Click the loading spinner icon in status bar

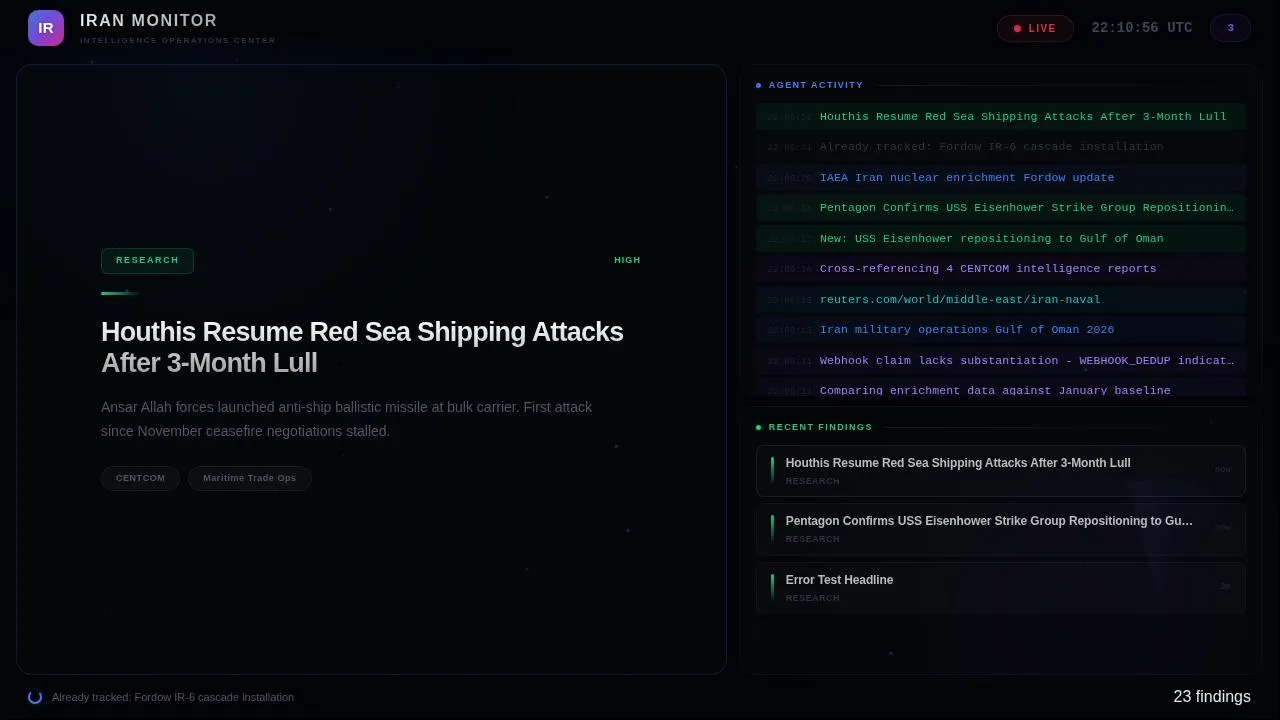click(x=35, y=697)
